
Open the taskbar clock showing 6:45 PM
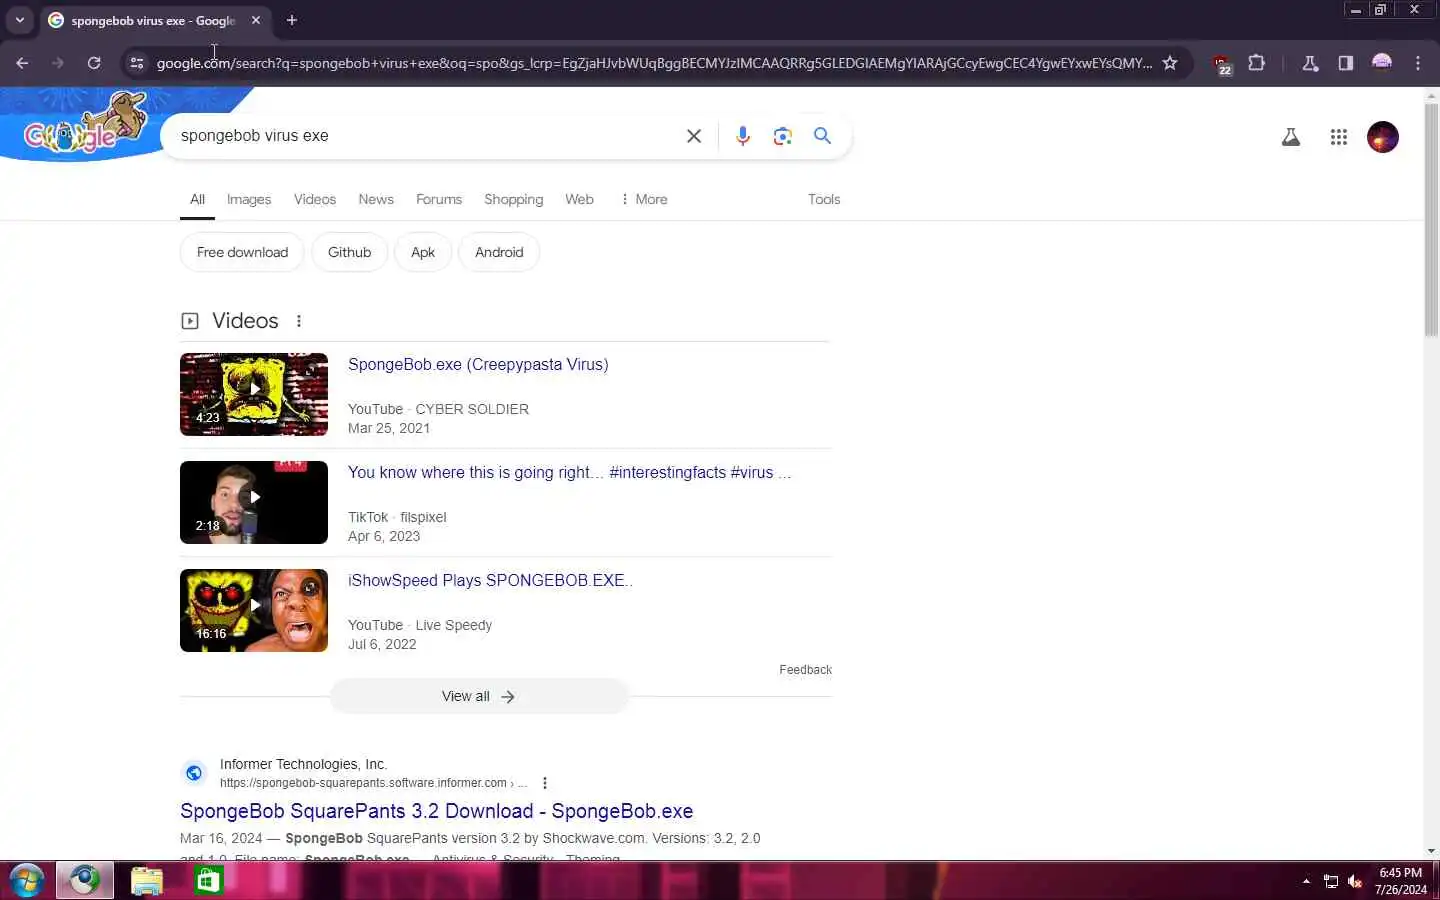pos(1400,881)
